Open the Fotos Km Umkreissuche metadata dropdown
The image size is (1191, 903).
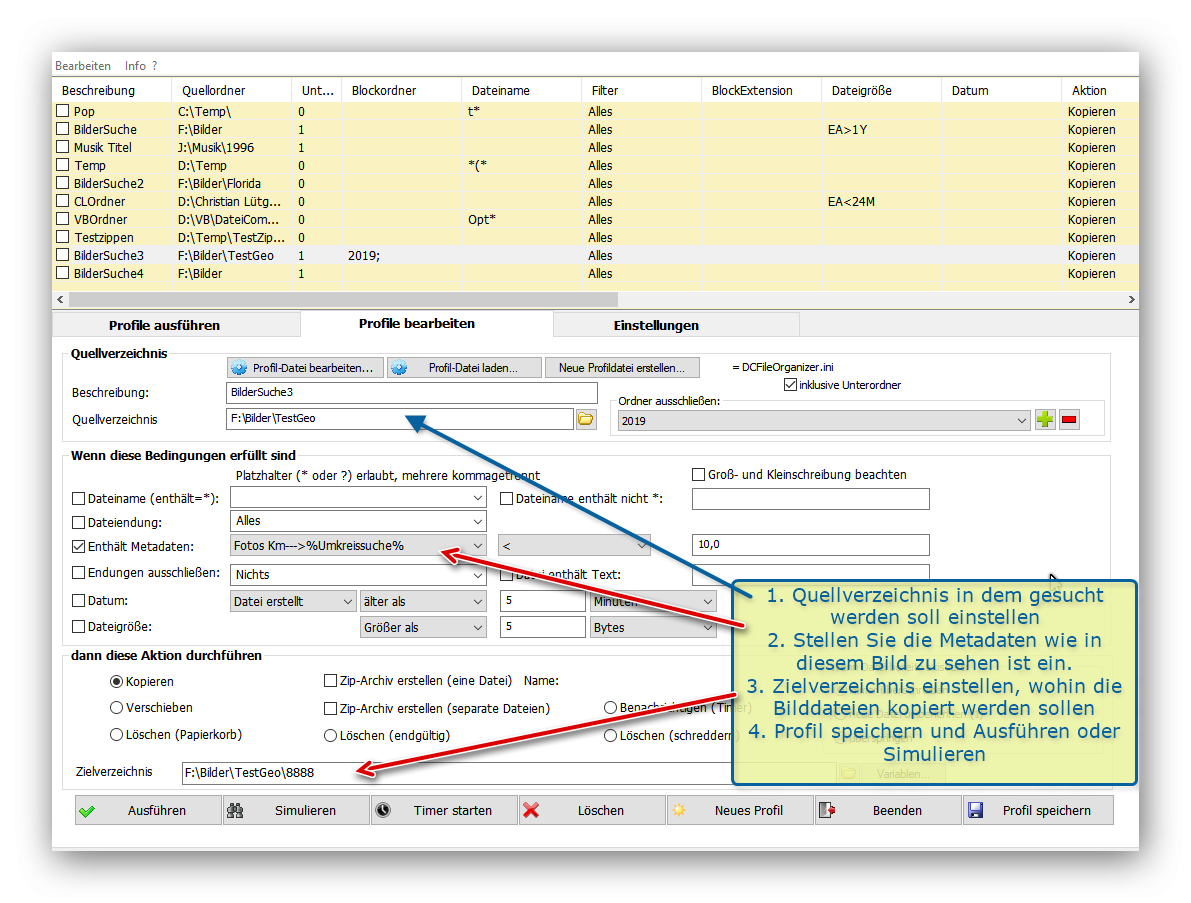[x=477, y=546]
